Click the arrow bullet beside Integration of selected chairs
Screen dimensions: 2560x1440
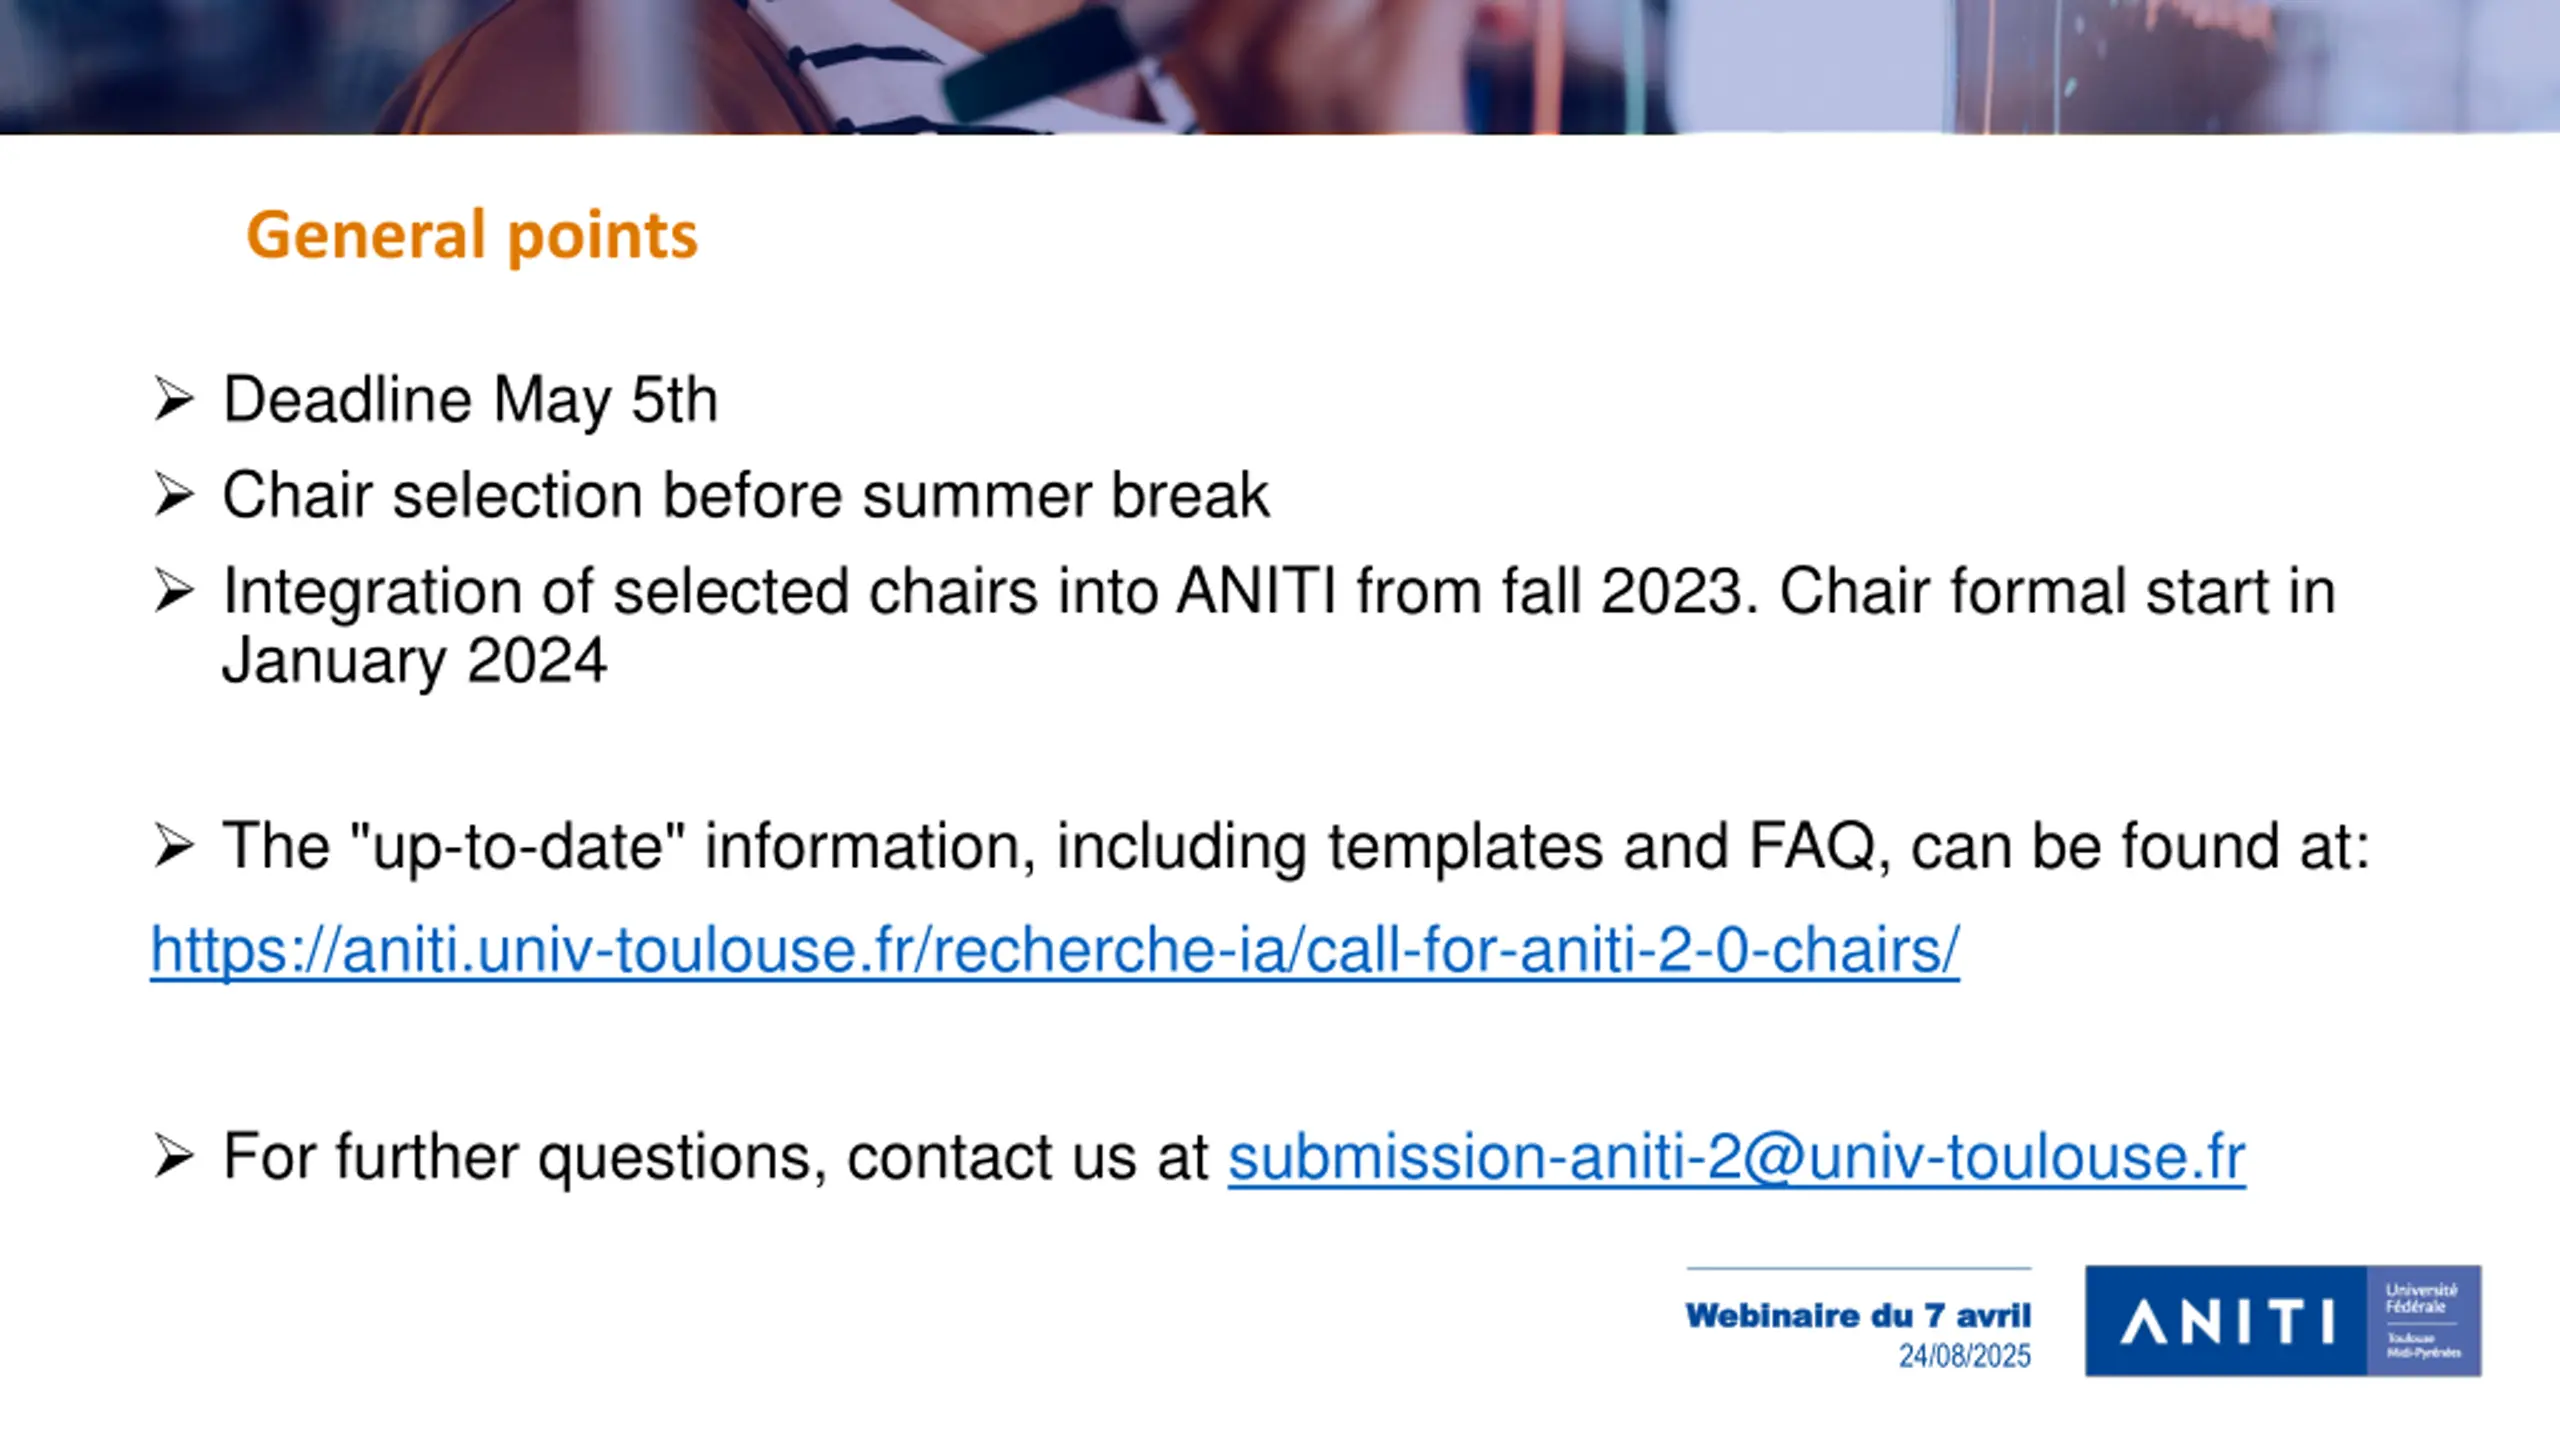(174, 591)
